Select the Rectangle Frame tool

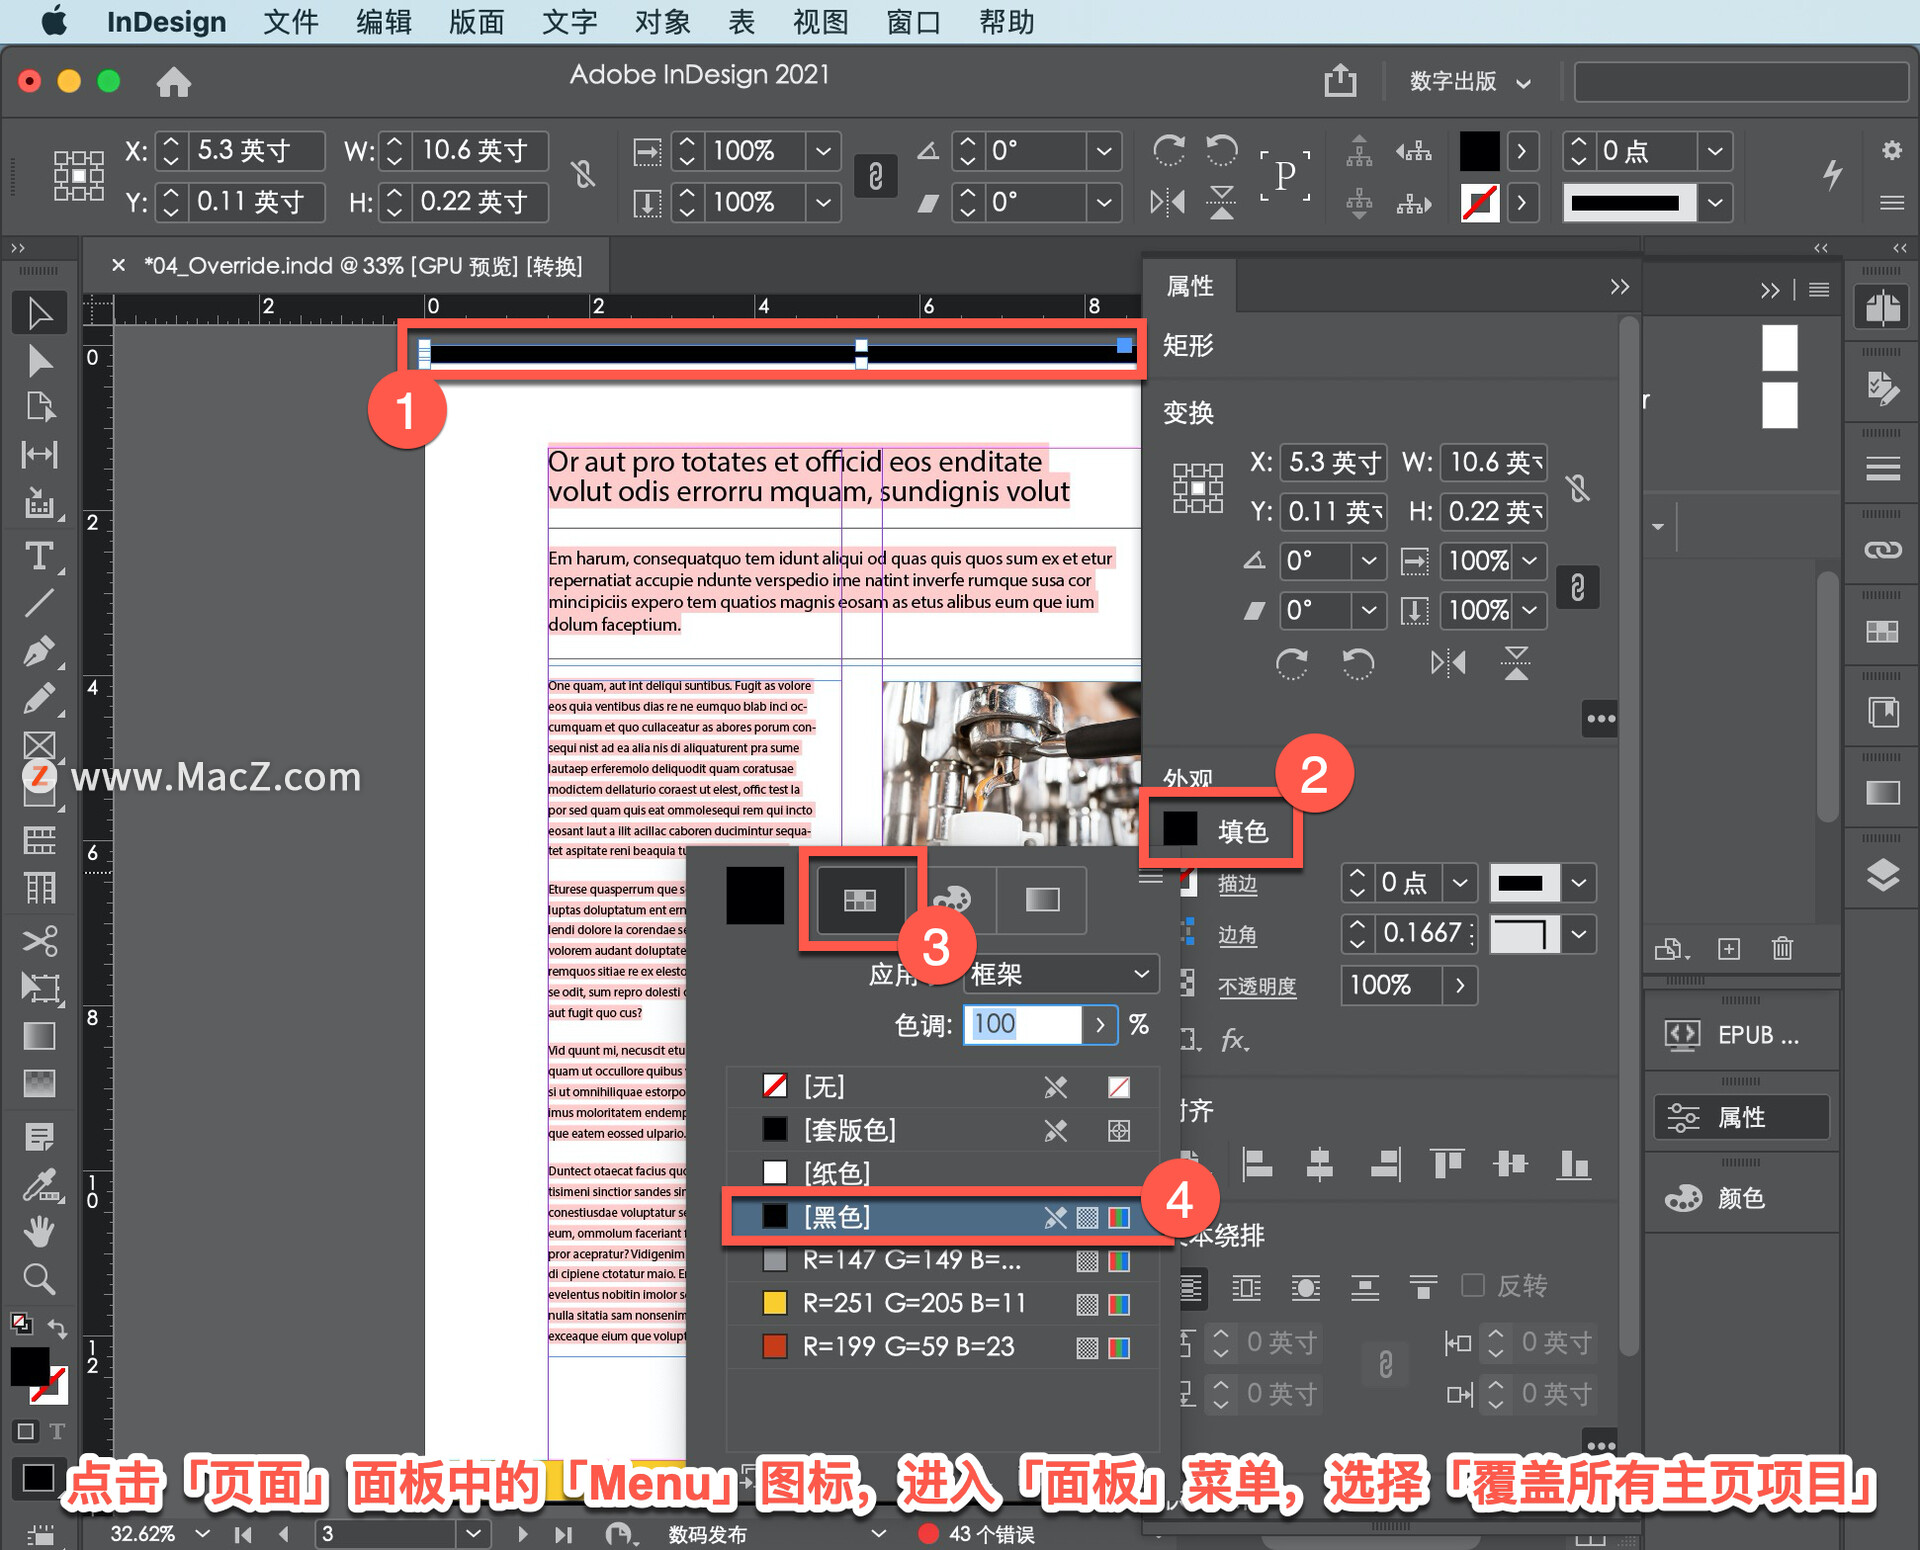tap(39, 745)
